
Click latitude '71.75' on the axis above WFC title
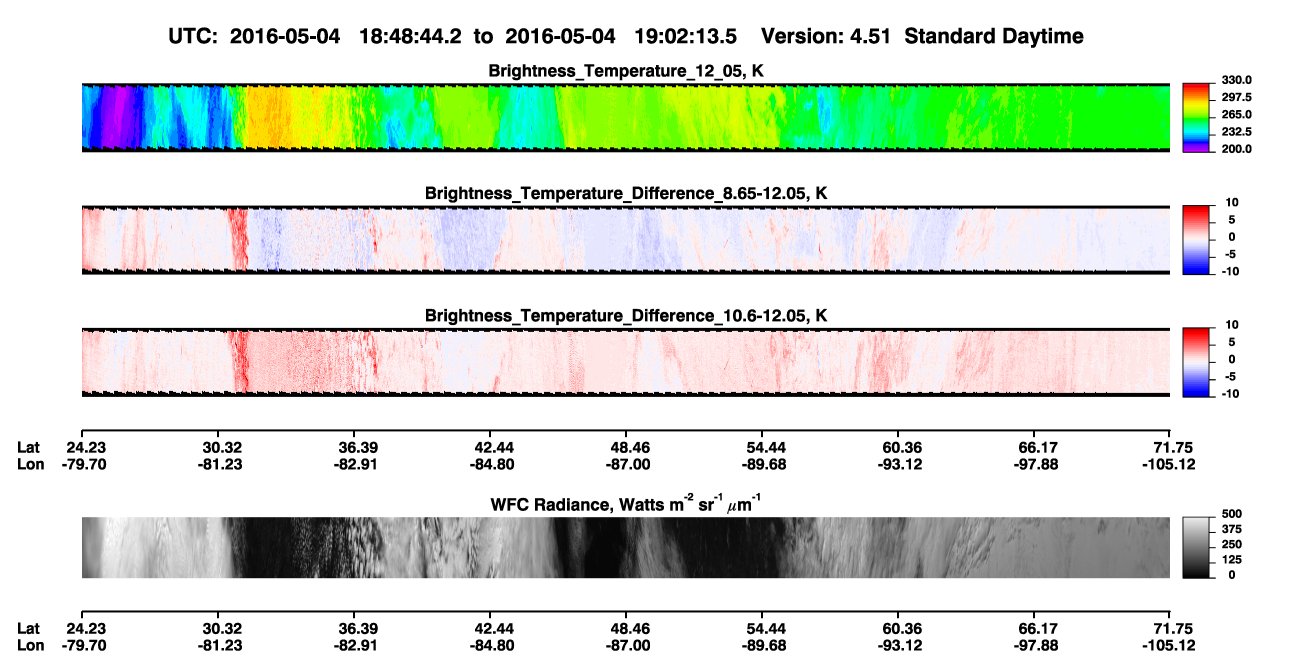click(x=1171, y=447)
